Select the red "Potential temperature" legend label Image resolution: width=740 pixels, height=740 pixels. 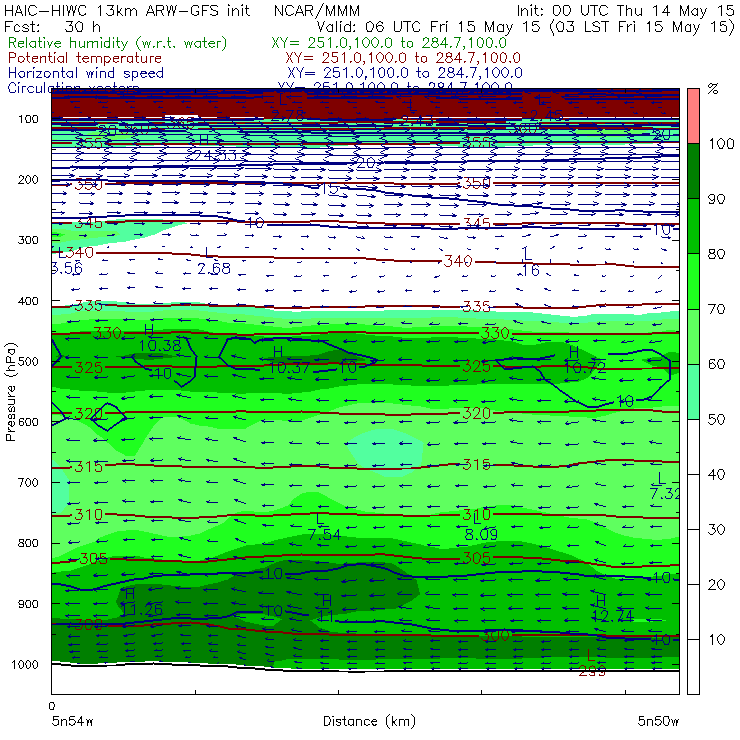[x=84, y=58]
